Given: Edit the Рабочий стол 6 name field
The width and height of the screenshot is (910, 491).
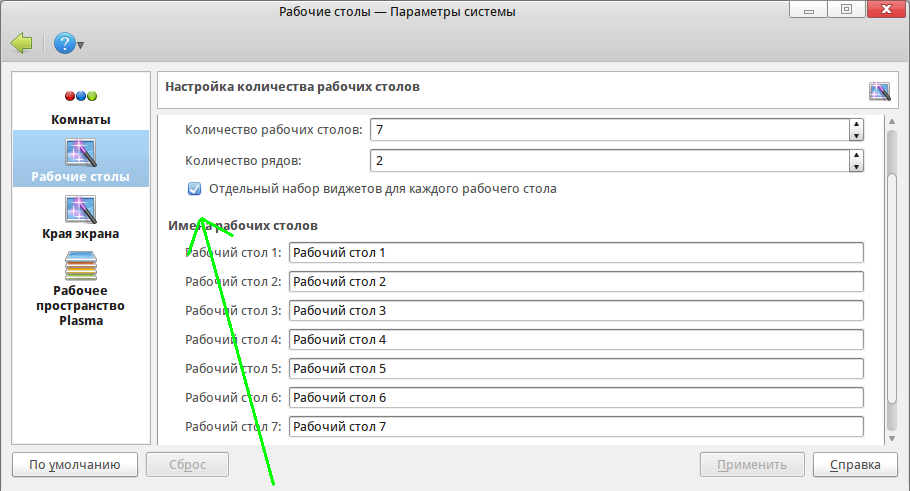Looking at the screenshot, I should (x=576, y=398).
